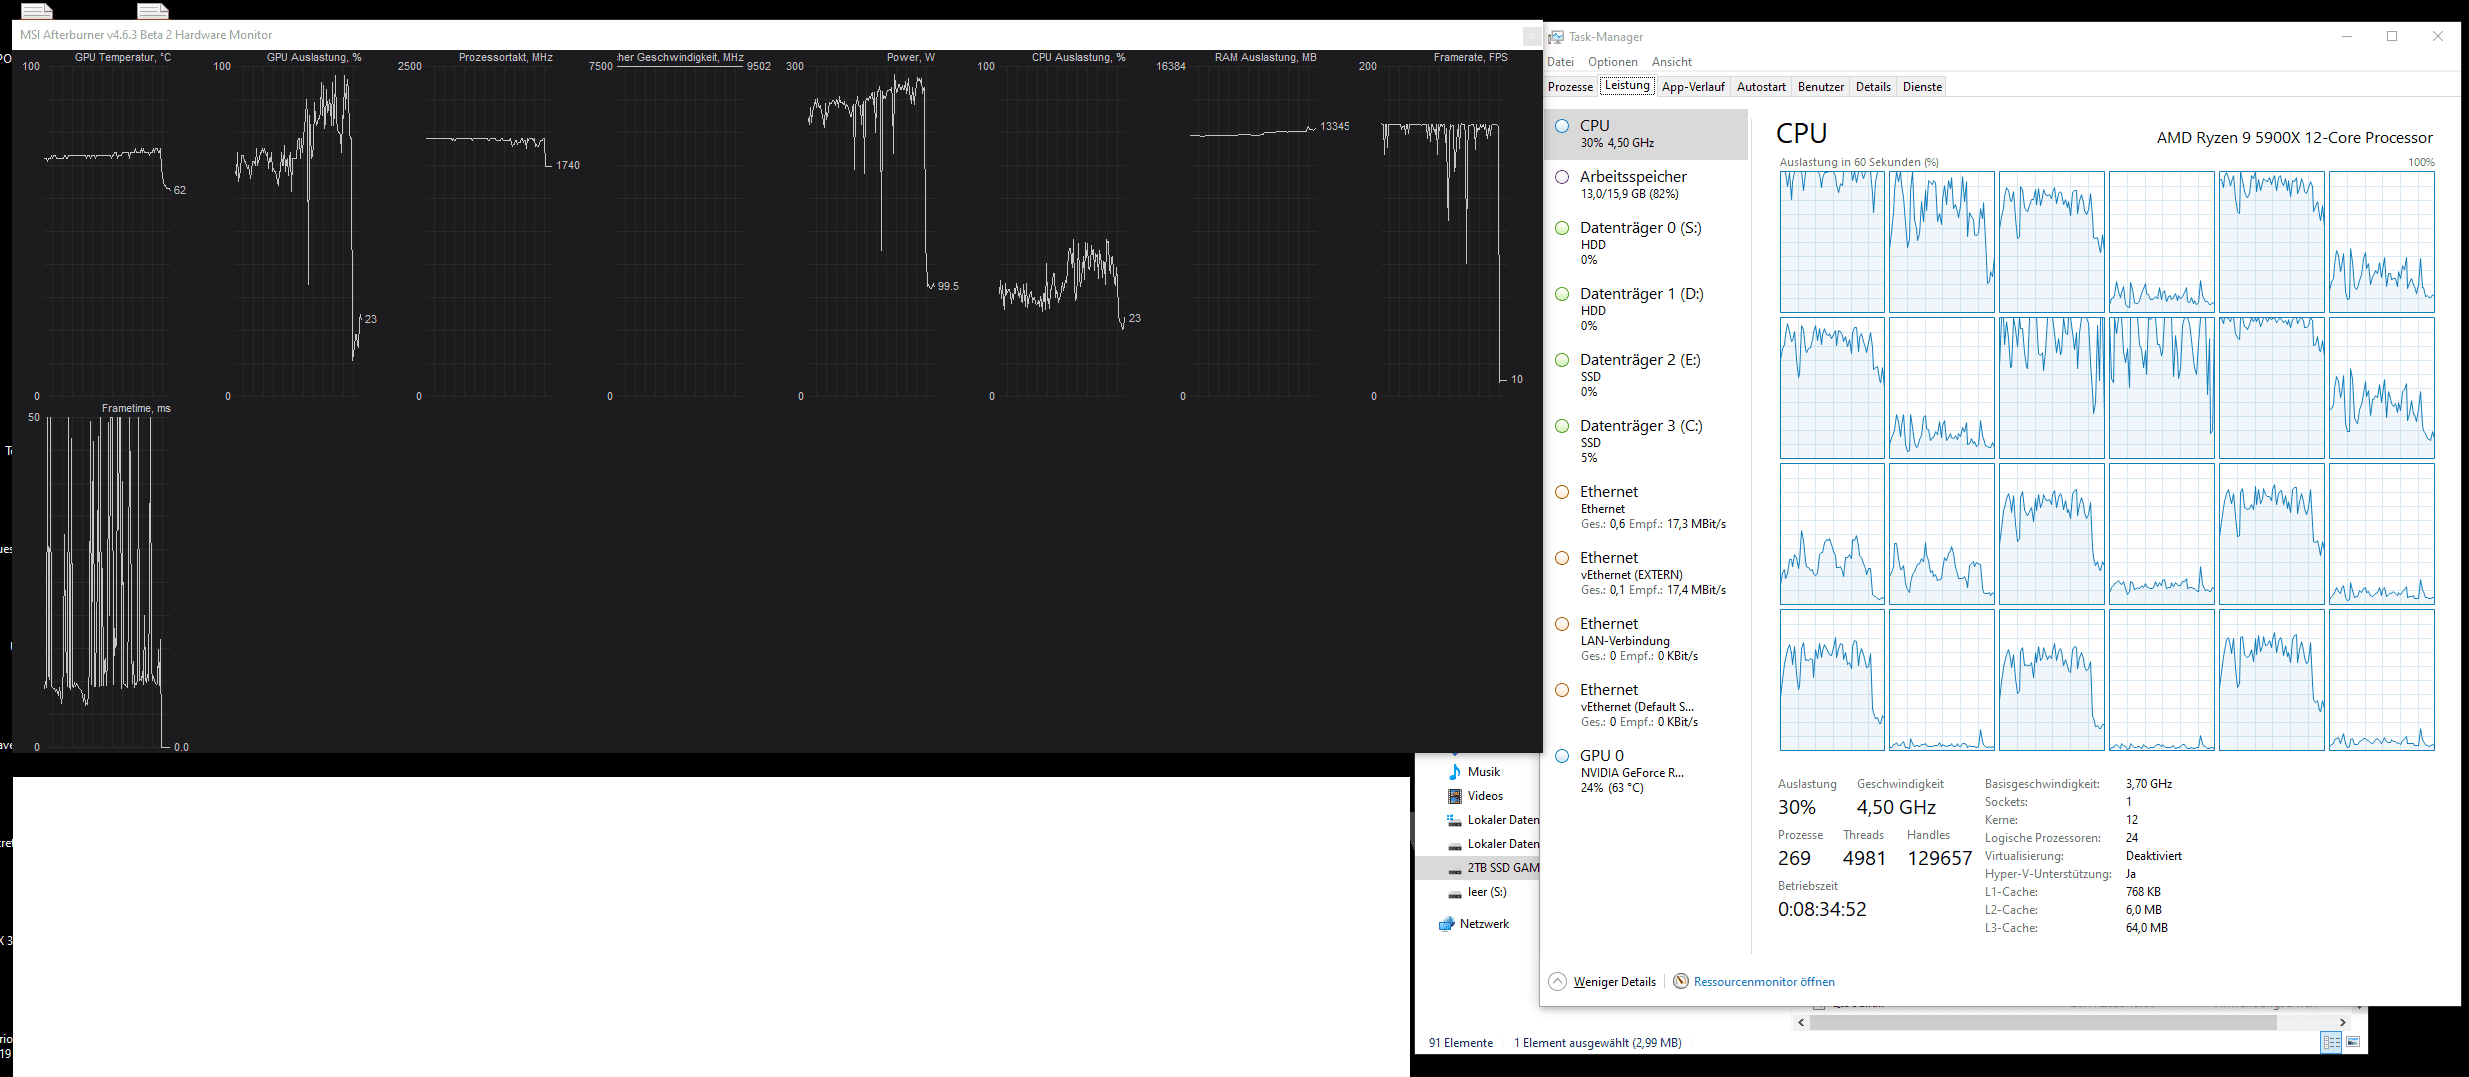The width and height of the screenshot is (2469, 1077).
Task: Open Netzwerk in the Explorer sidebar
Action: (x=1484, y=924)
